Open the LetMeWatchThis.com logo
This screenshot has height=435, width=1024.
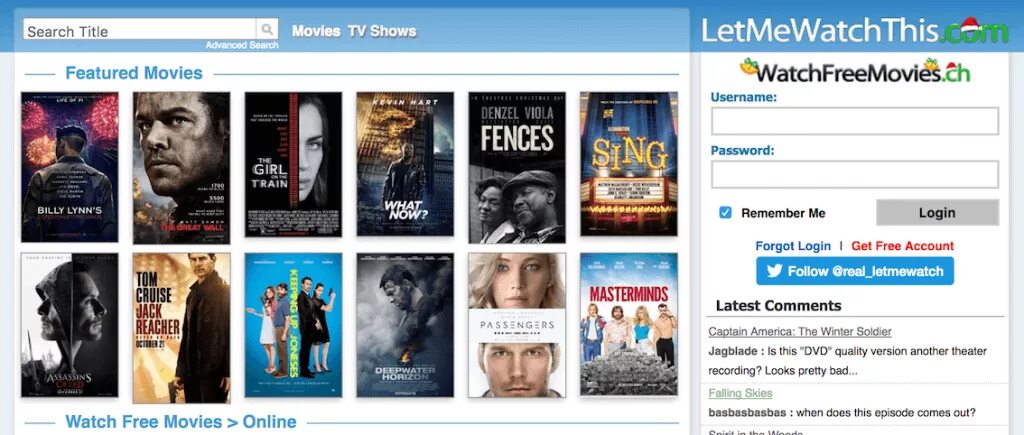[x=855, y=30]
